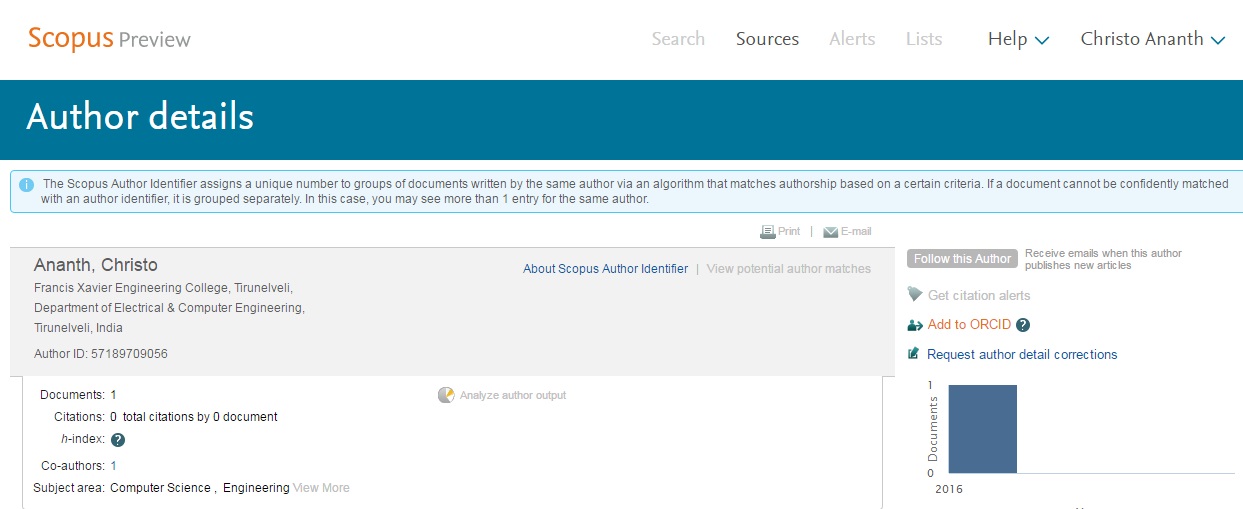Get citation alerts for this author

point(978,296)
